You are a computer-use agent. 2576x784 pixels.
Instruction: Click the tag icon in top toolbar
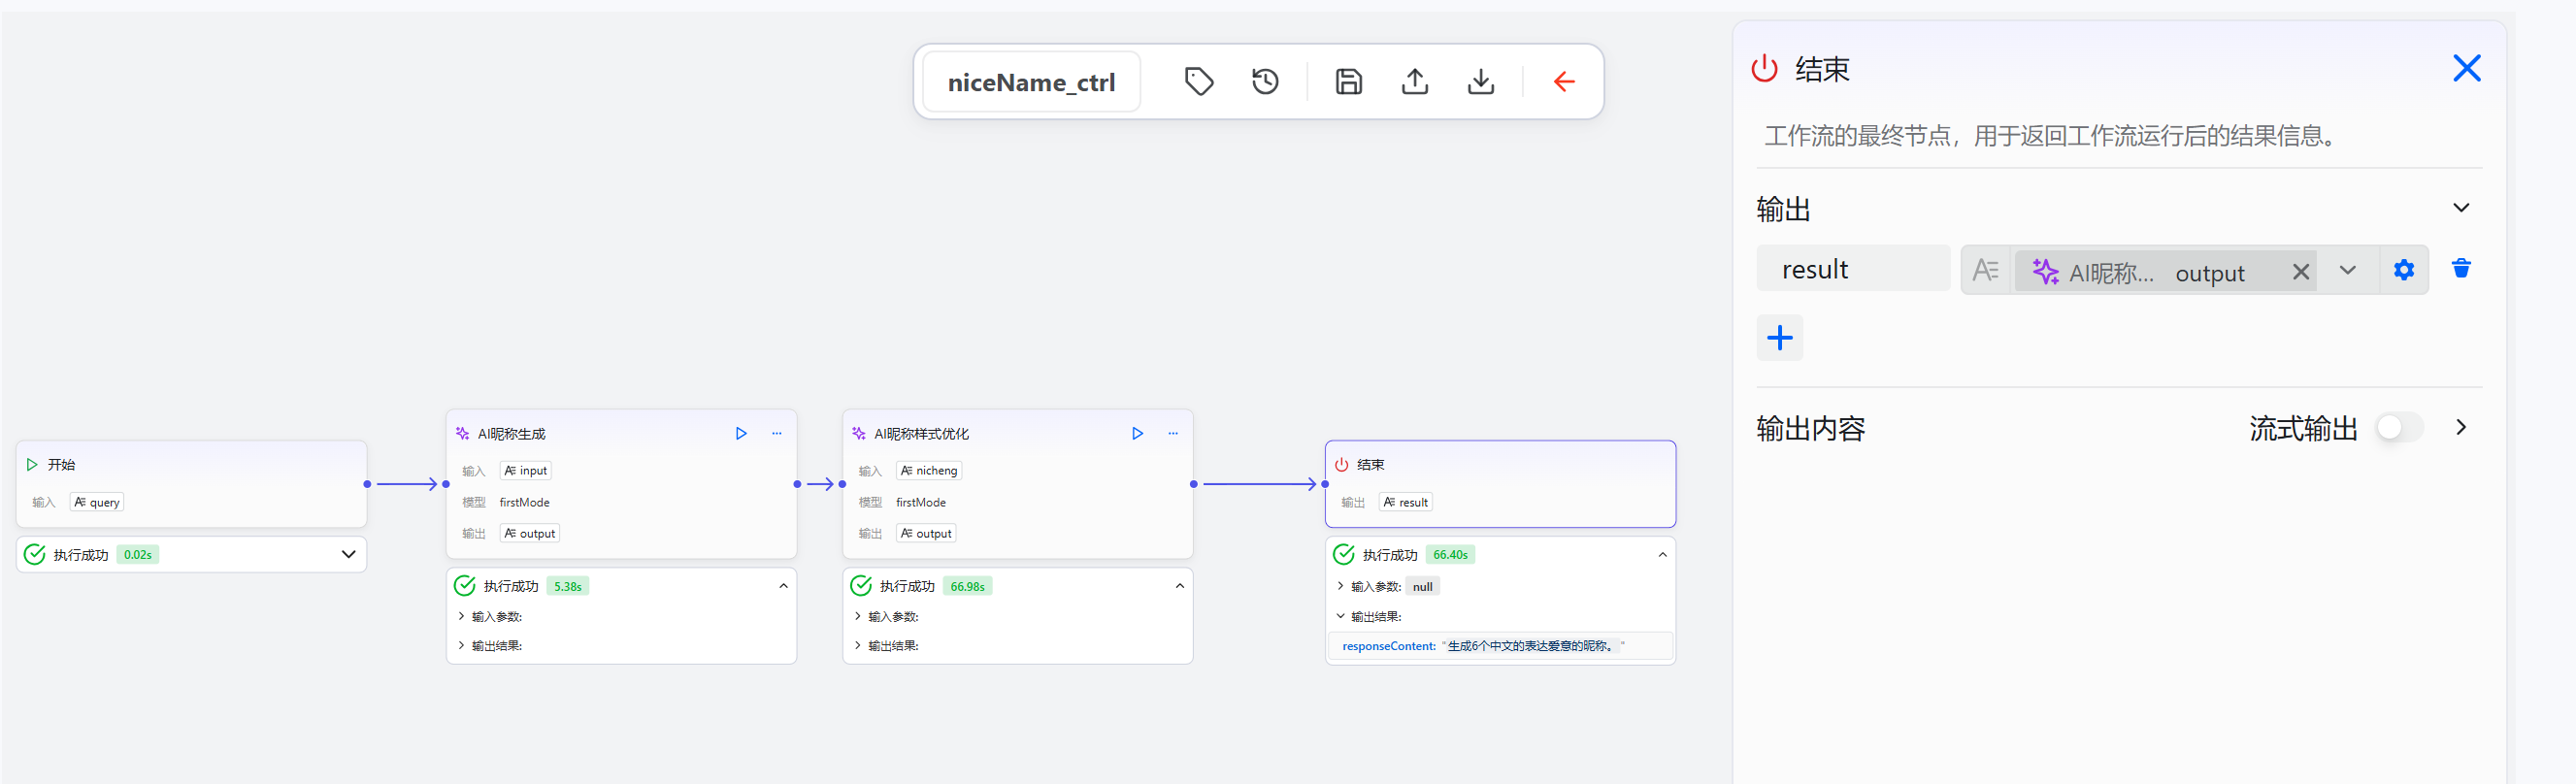(1199, 81)
